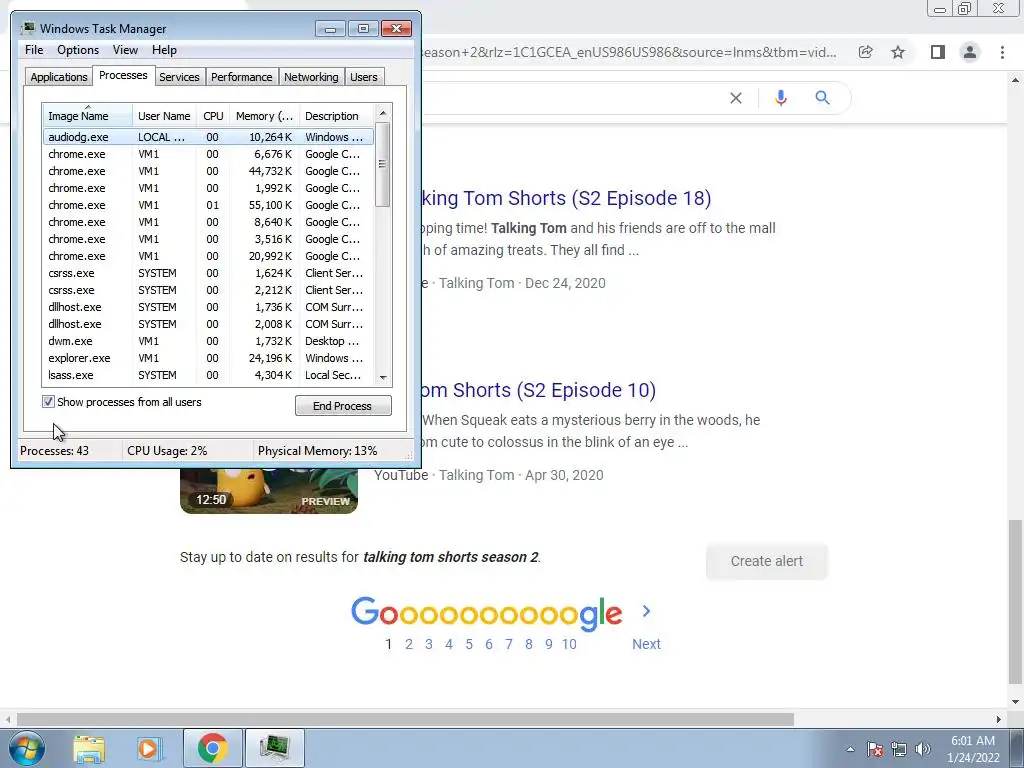Toggle Show processes from all users
This screenshot has width=1024, height=768.
[48, 402]
